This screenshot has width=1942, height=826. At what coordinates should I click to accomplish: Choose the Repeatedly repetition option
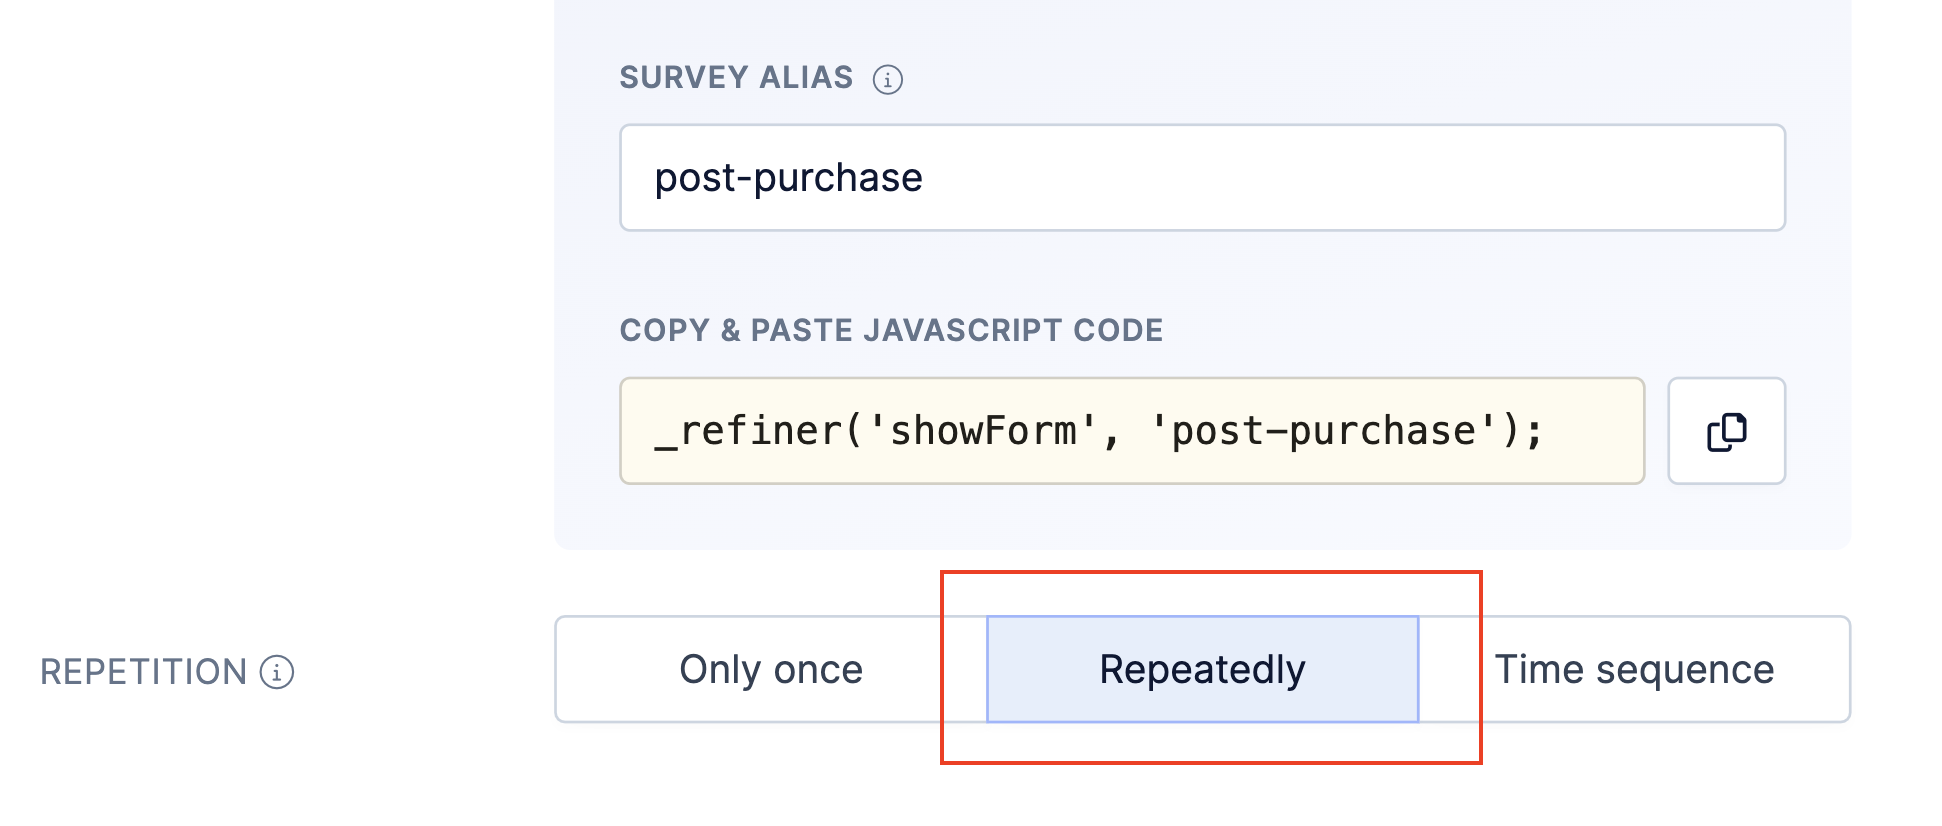[x=1202, y=670]
